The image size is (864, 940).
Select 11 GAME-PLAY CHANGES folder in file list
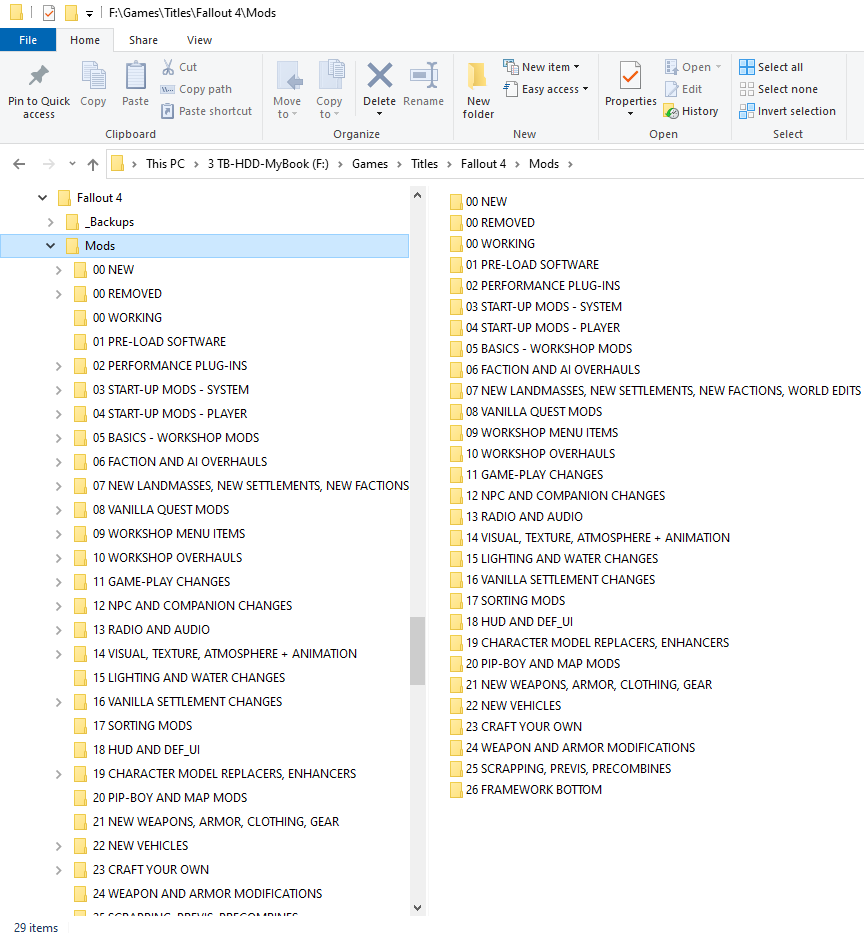click(x=526, y=475)
